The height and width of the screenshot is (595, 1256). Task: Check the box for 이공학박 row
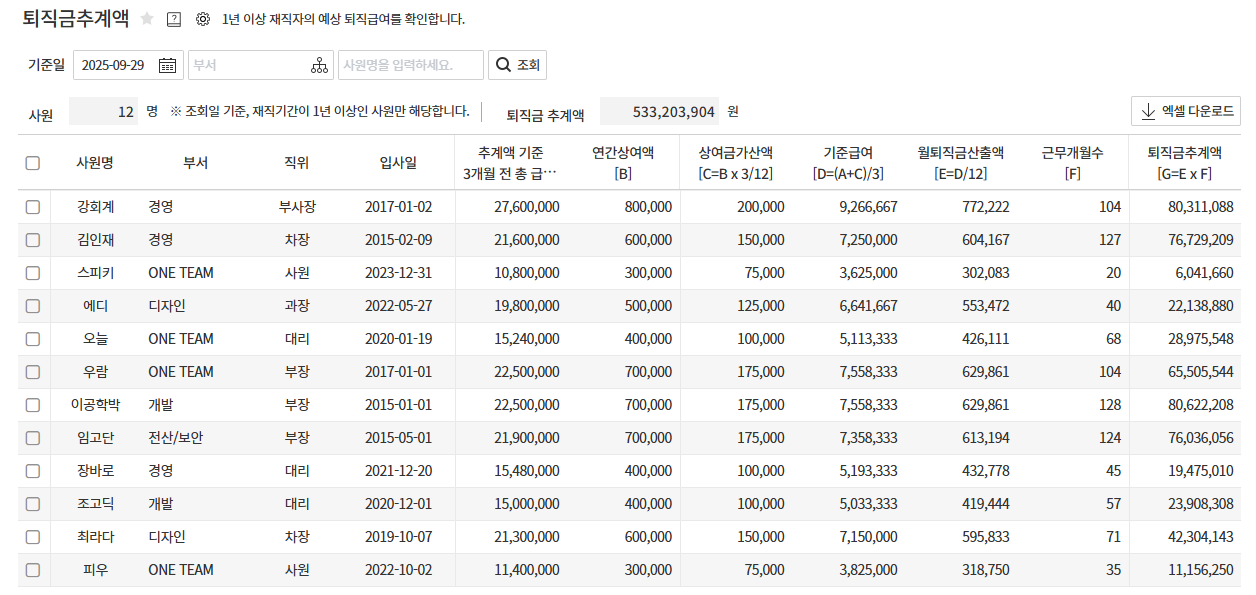tap(33, 405)
